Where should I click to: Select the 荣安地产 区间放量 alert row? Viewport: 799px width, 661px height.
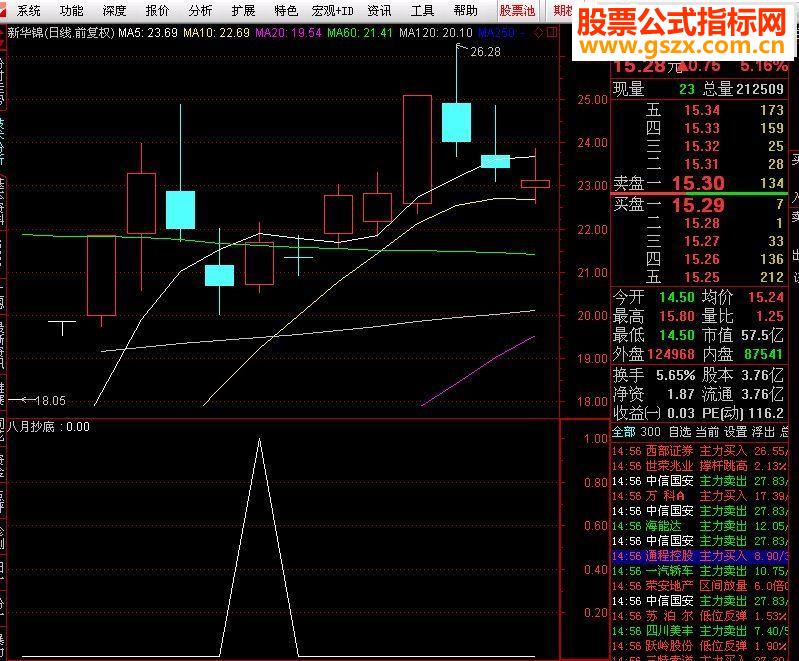click(x=700, y=586)
